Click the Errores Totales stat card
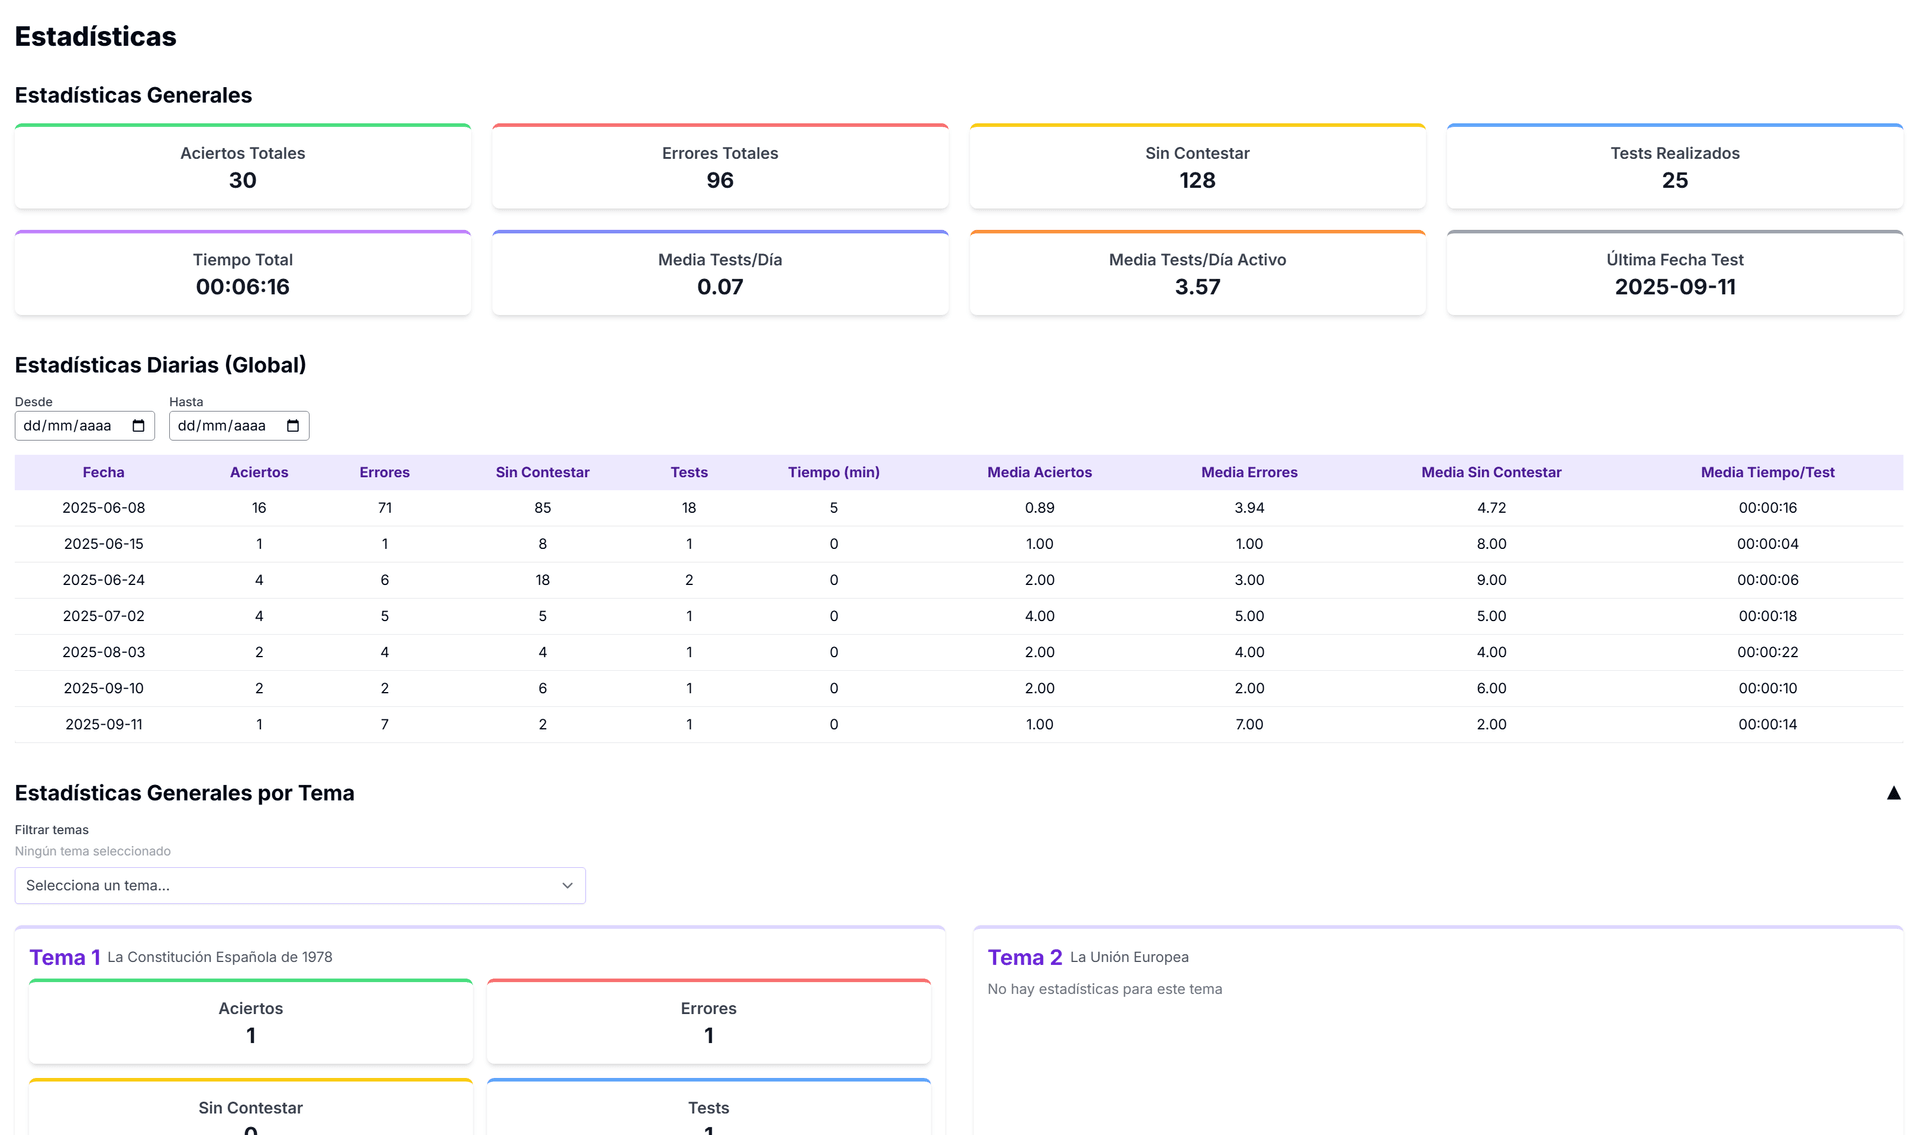This screenshot has width=1920, height=1135. click(x=719, y=166)
